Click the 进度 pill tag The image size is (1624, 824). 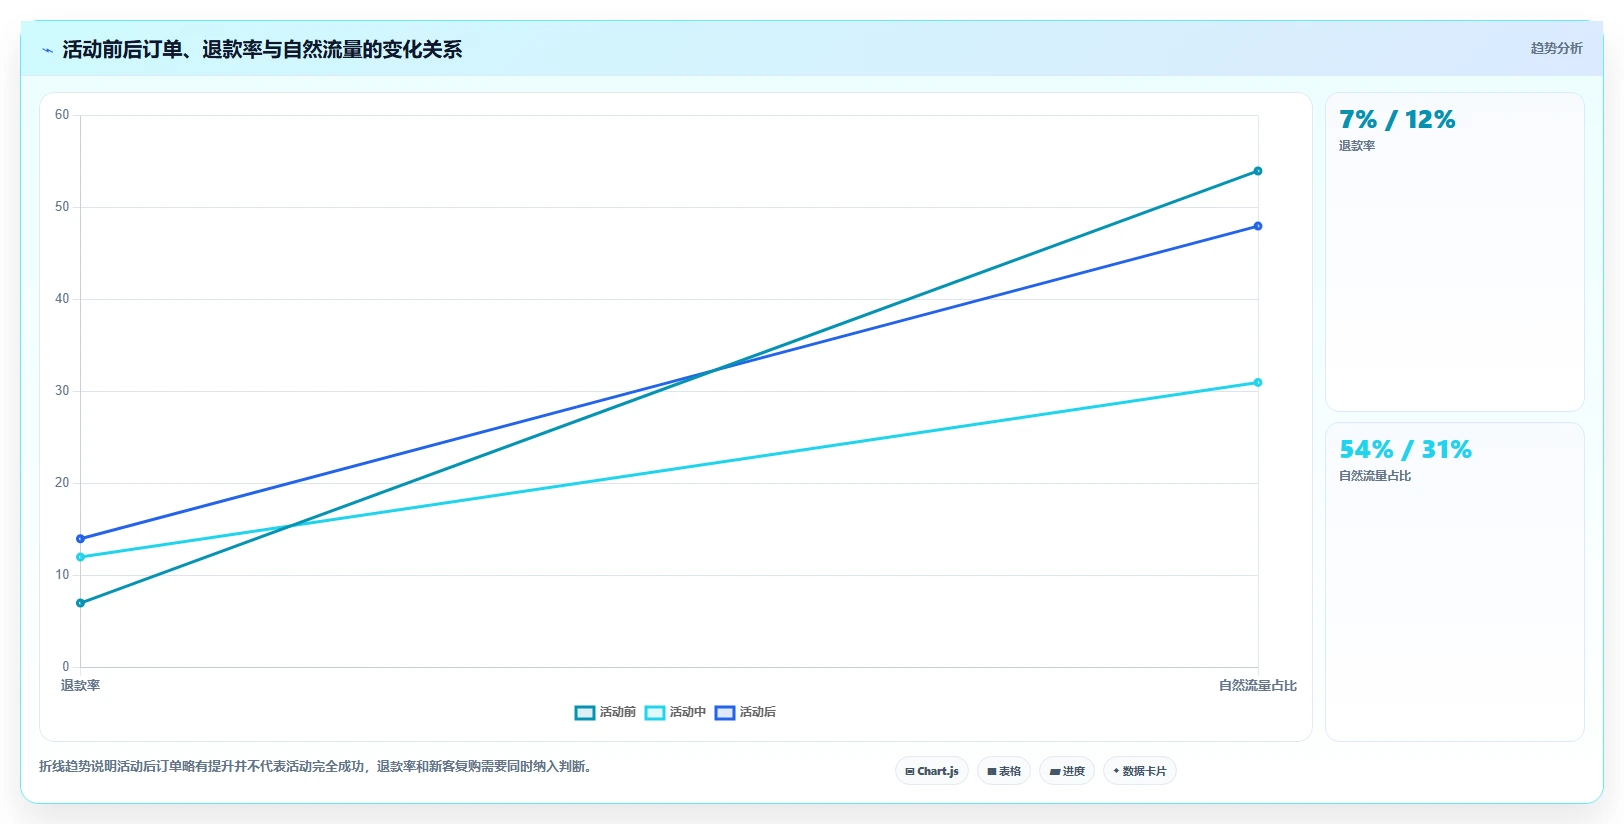(1067, 771)
